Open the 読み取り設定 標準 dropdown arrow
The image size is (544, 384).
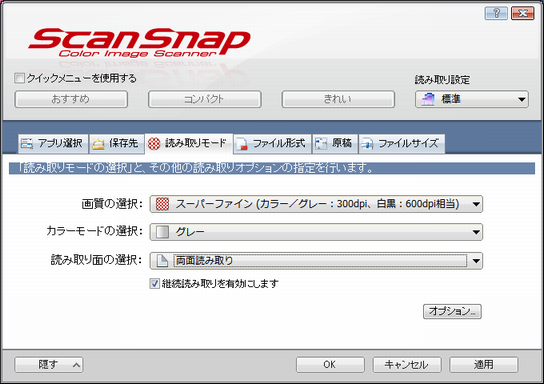[521, 100]
